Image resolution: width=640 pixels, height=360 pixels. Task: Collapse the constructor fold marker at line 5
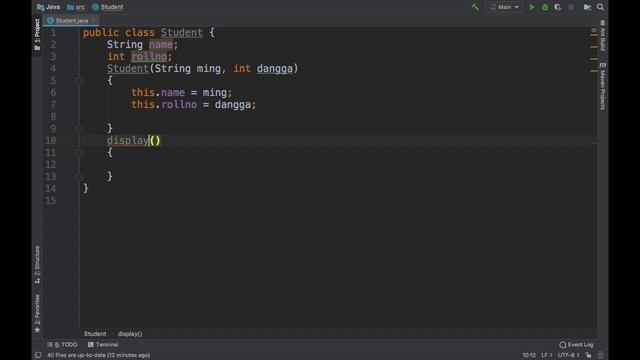(x=79, y=81)
